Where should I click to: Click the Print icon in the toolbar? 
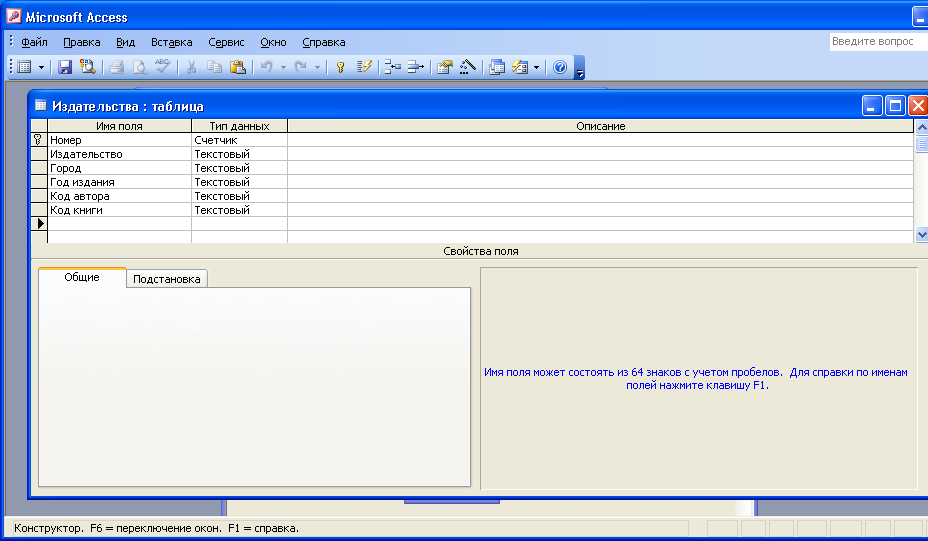click(x=117, y=67)
